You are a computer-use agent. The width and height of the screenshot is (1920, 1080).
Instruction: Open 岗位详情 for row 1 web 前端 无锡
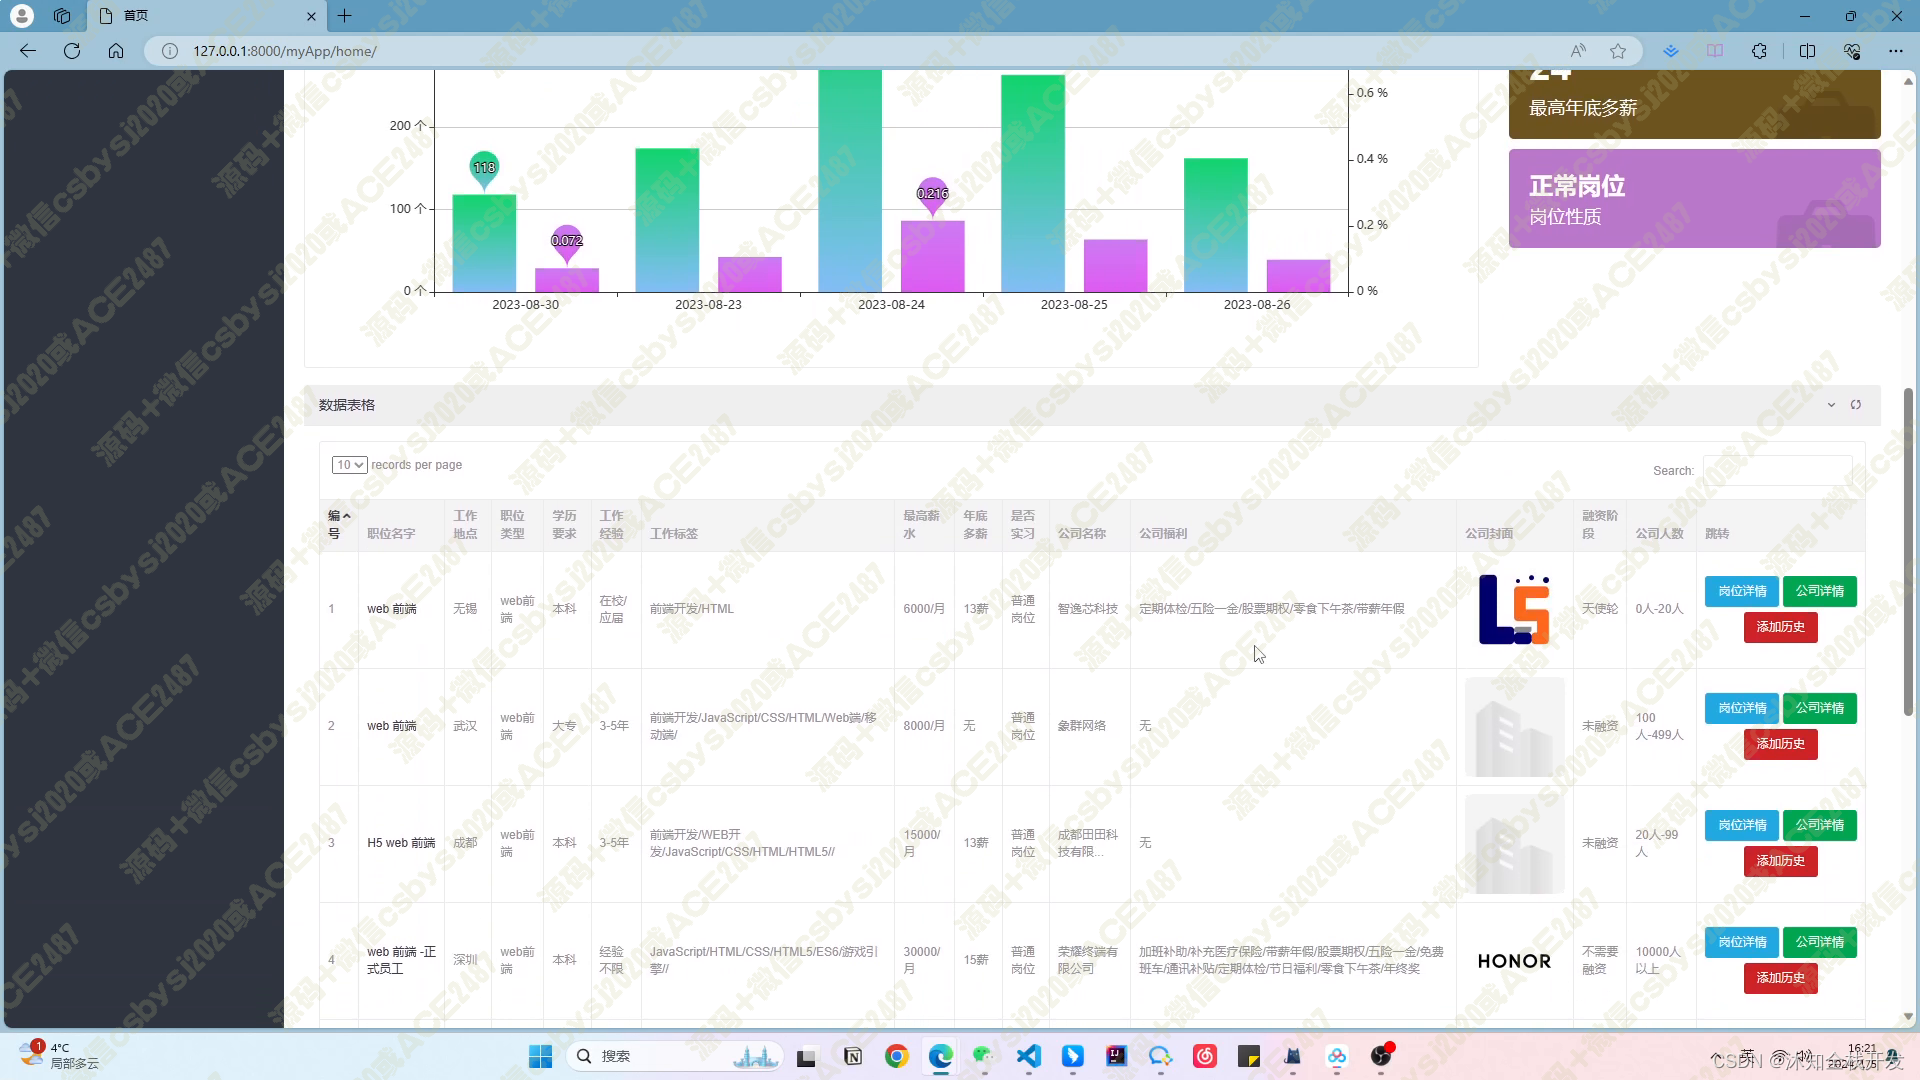pyautogui.click(x=1742, y=592)
